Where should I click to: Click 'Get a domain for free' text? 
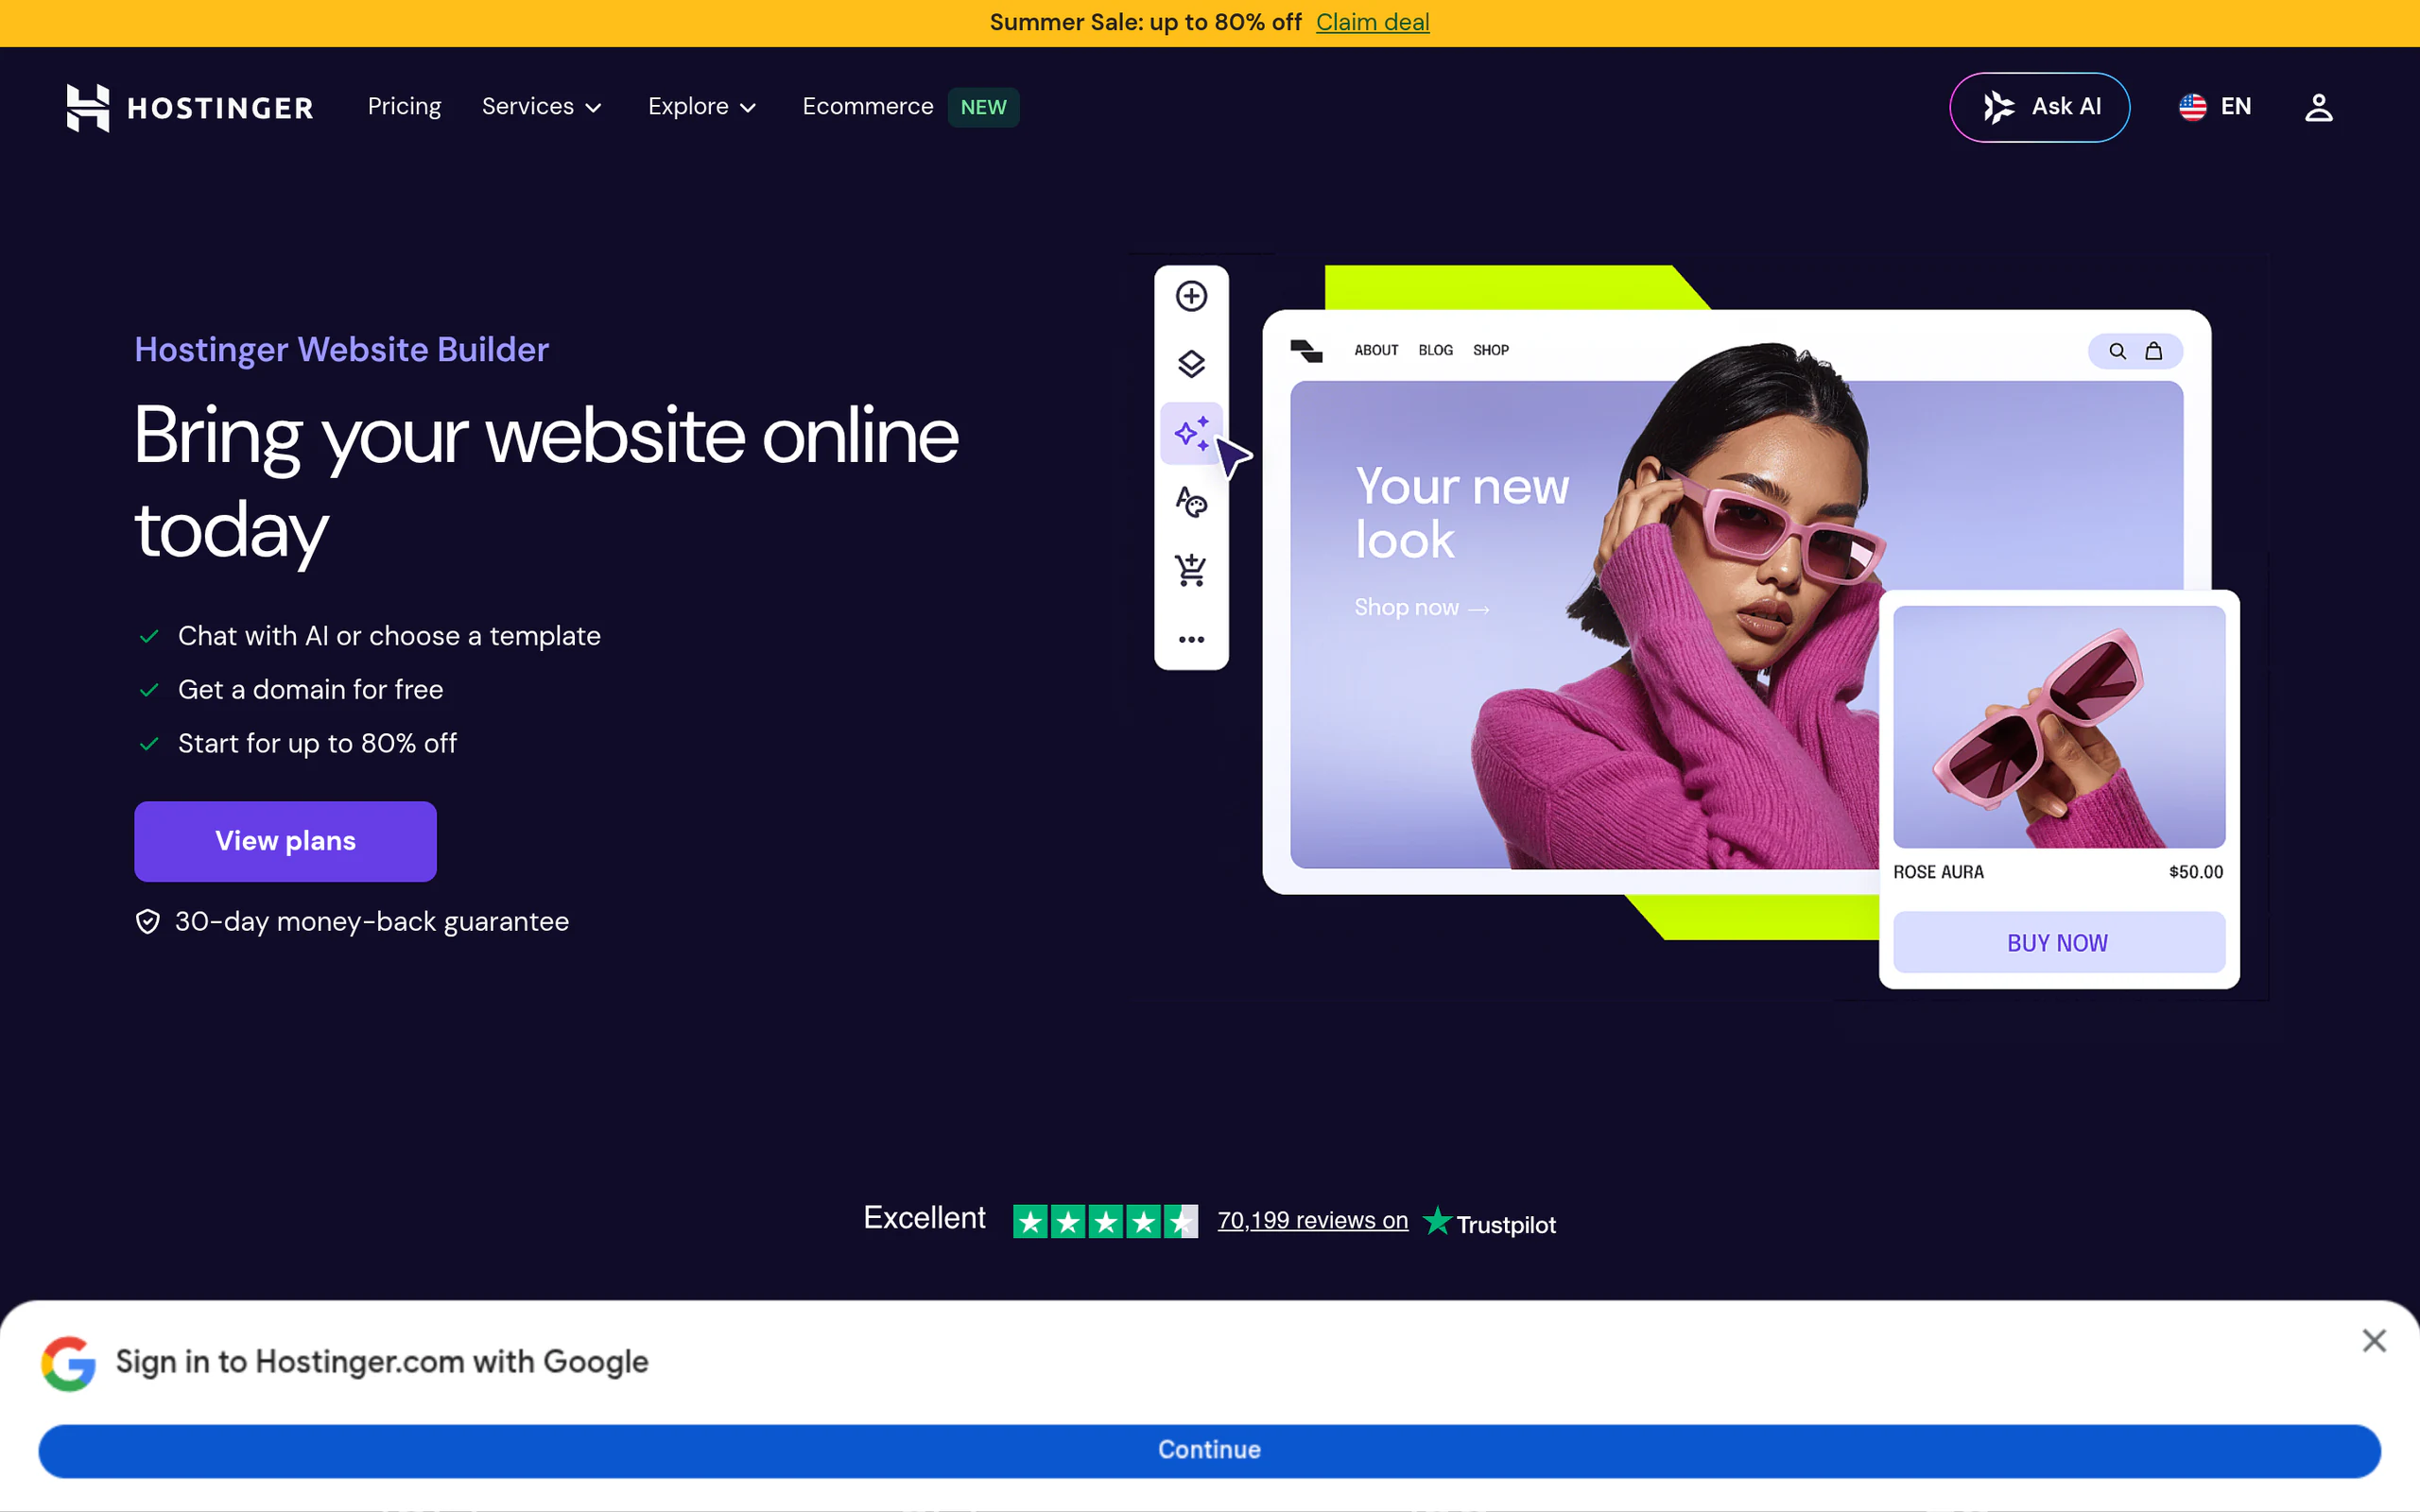tap(310, 690)
